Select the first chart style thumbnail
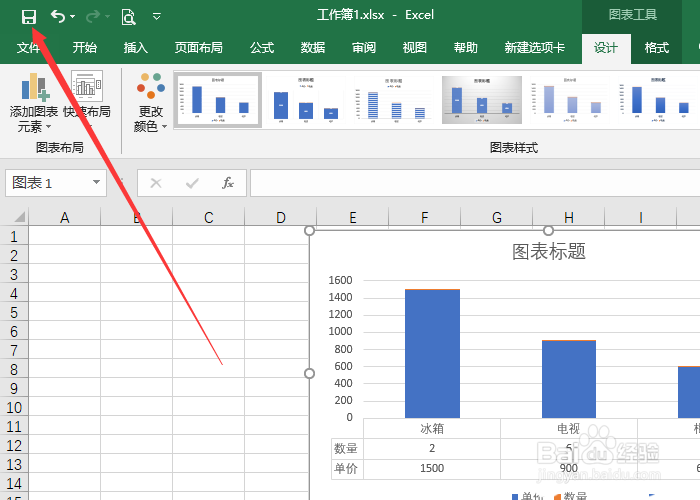 click(x=217, y=100)
